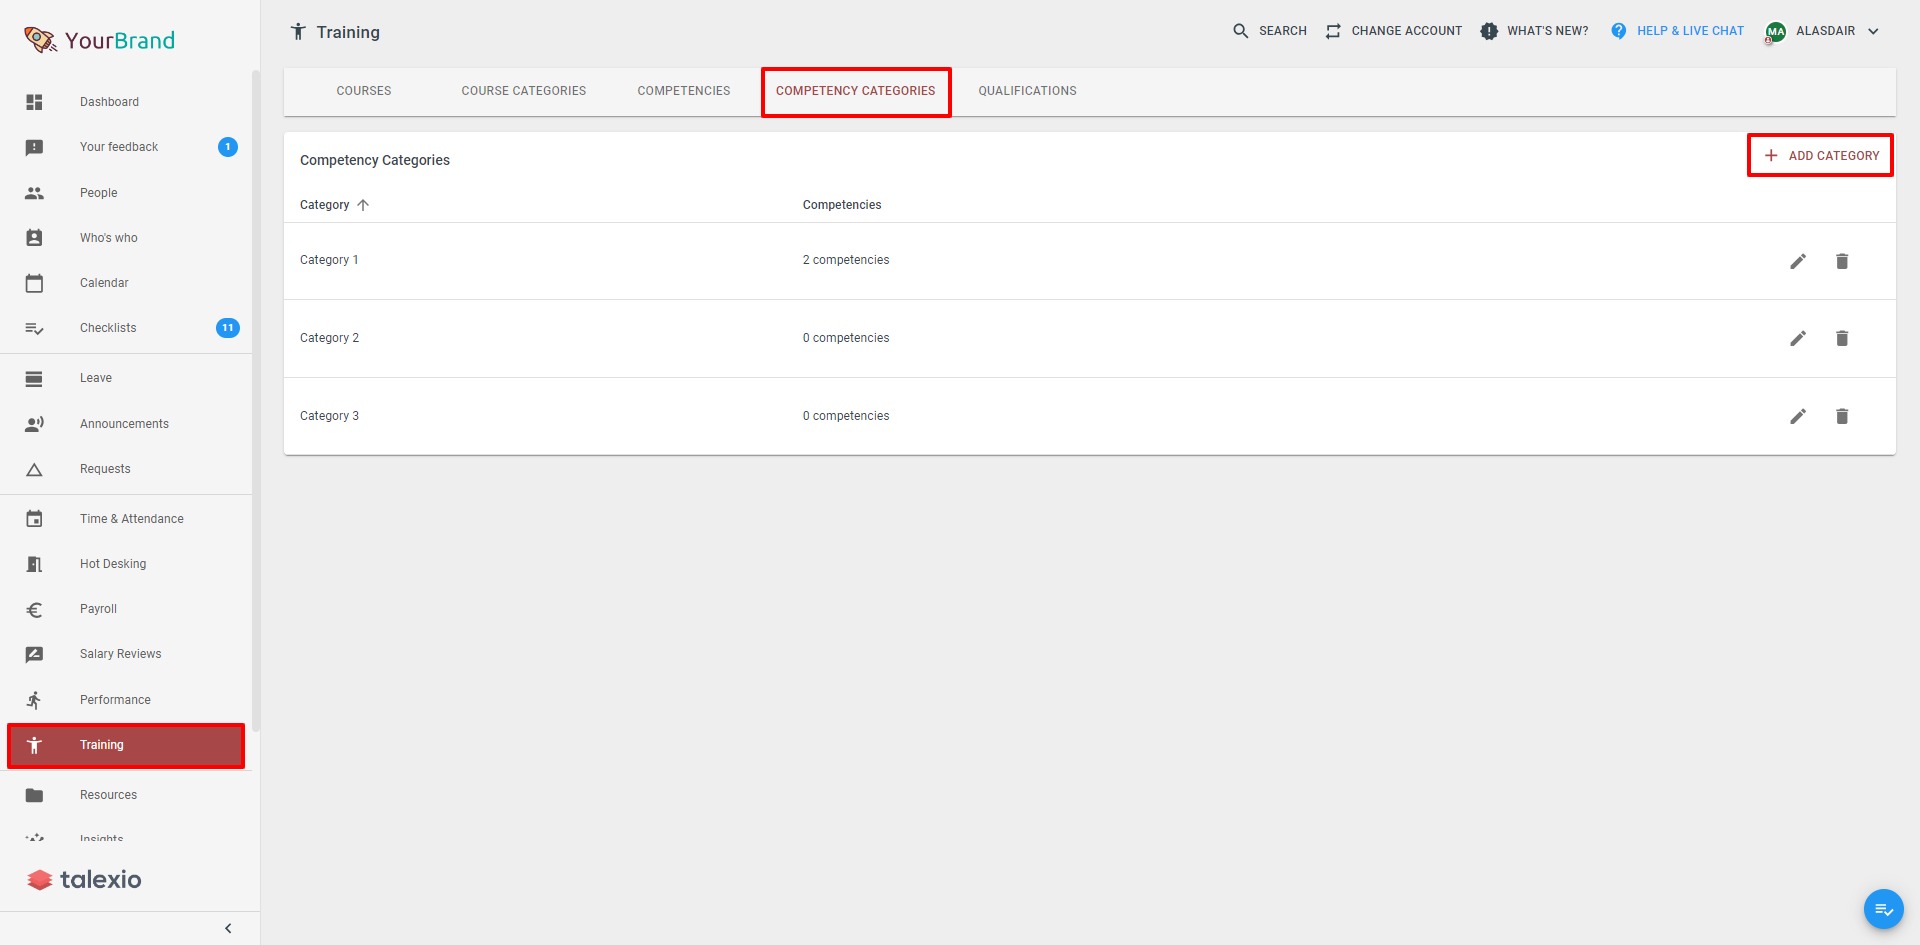Click the What's New badge icon

click(x=1489, y=31)
